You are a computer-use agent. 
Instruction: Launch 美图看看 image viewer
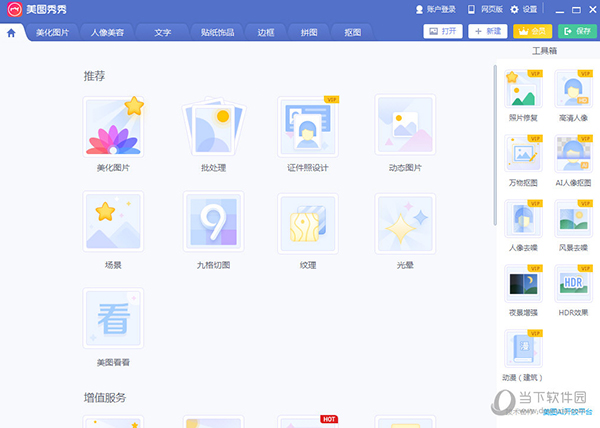coord(113,319)
